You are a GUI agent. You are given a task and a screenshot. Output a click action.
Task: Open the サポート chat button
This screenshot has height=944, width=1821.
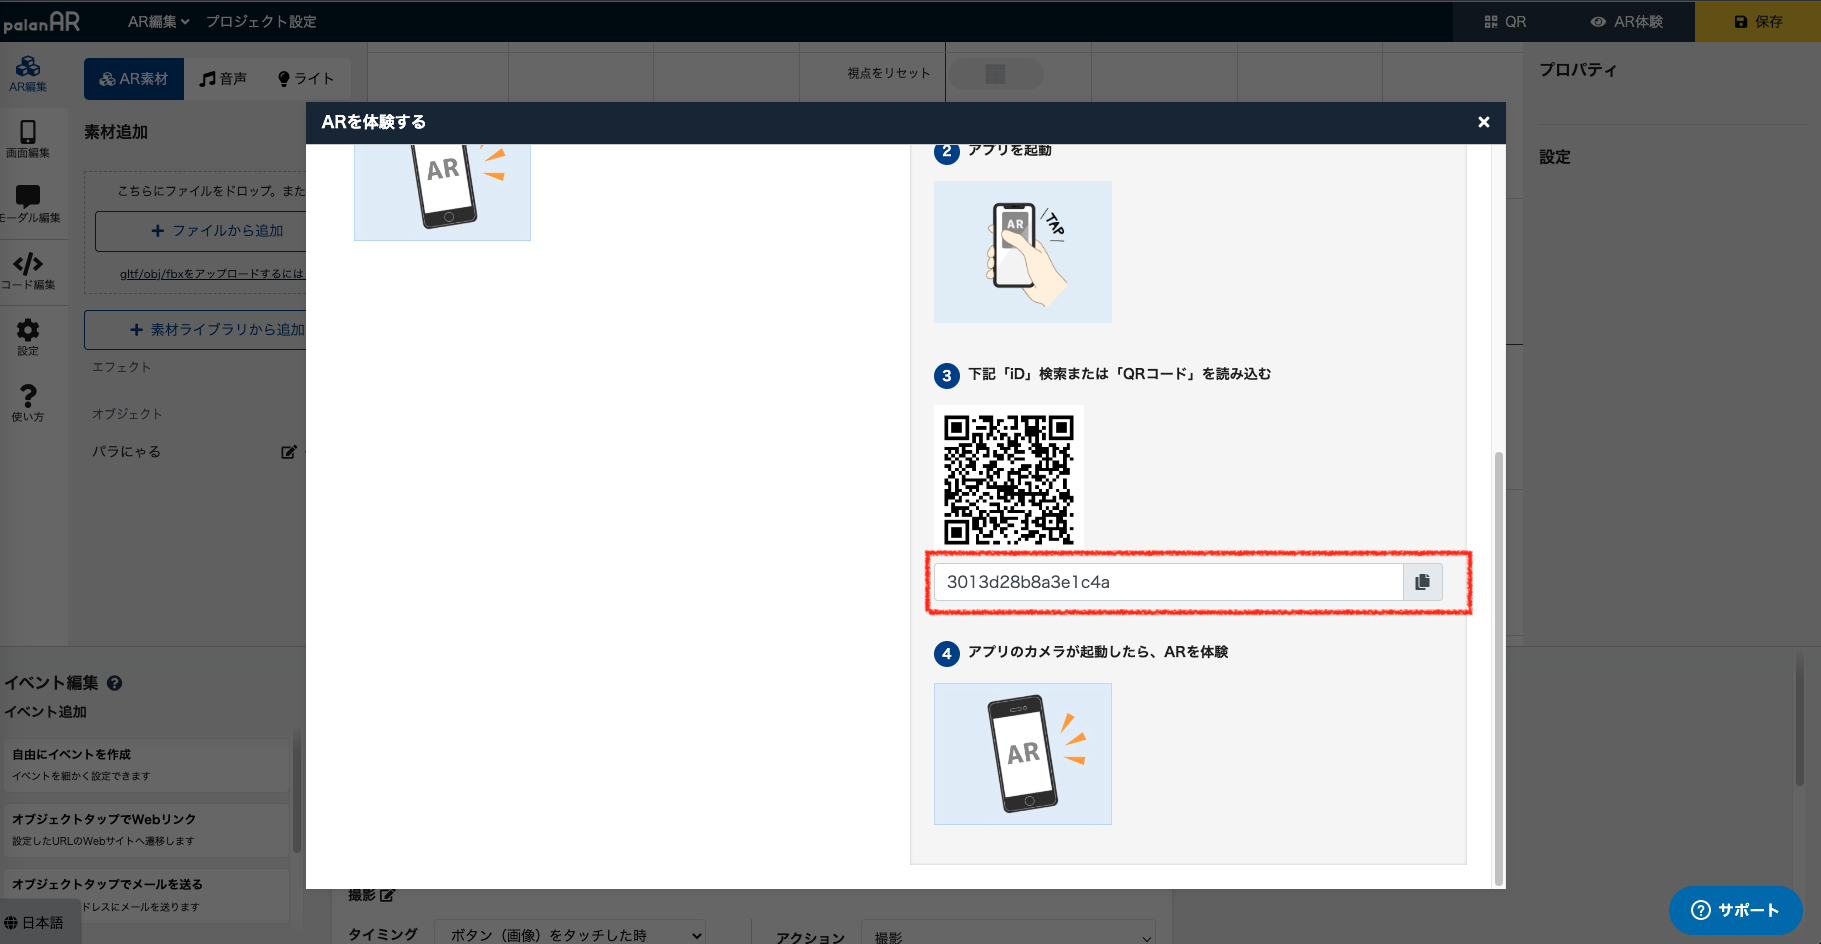pos(1735,910)
